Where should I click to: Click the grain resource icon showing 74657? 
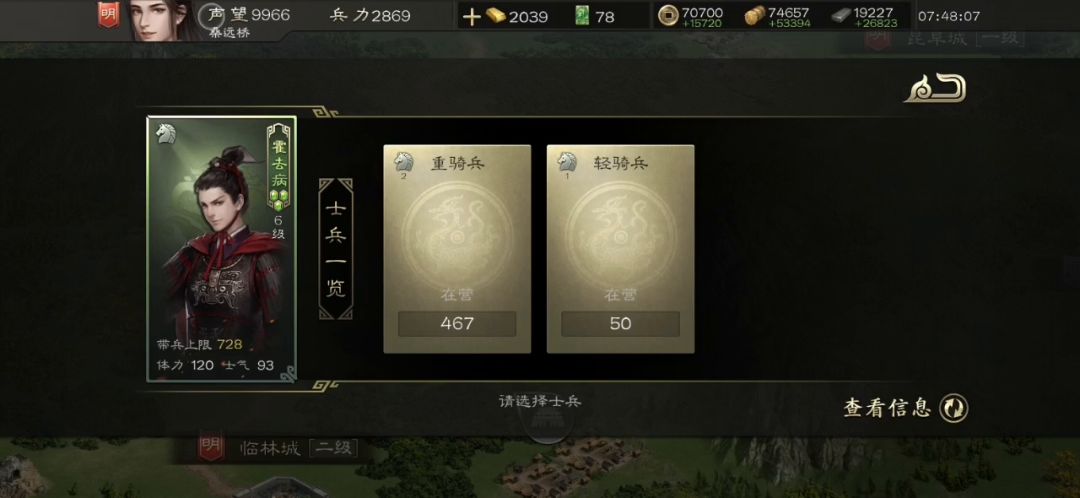click(754, 16)
